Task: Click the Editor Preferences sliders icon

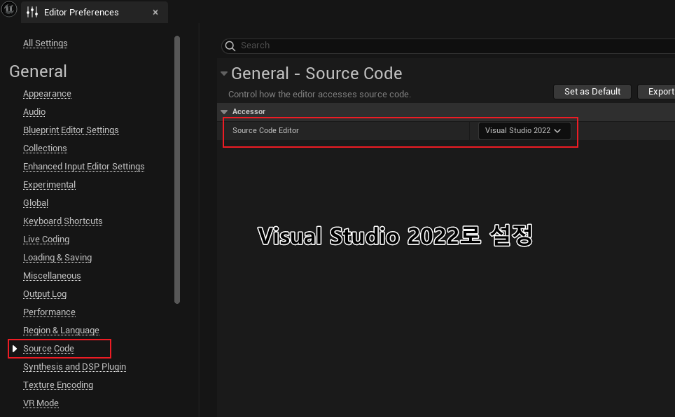Action: click(x=32, y=12)
